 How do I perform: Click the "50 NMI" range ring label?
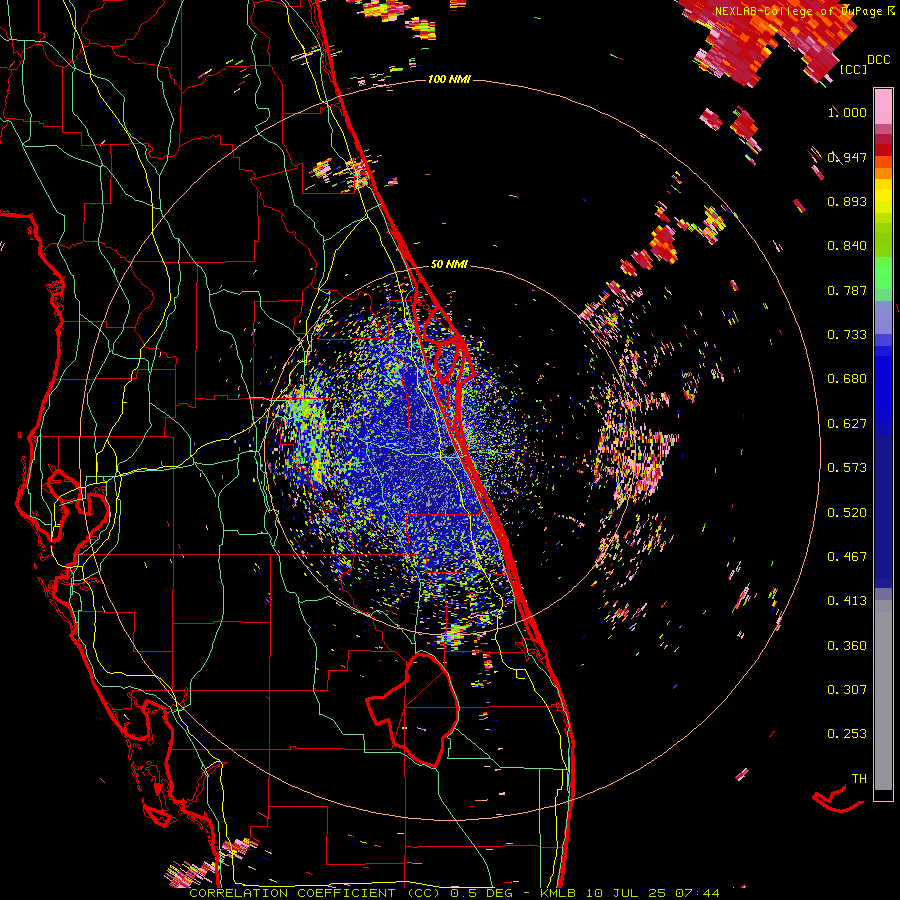click(449, 265)
